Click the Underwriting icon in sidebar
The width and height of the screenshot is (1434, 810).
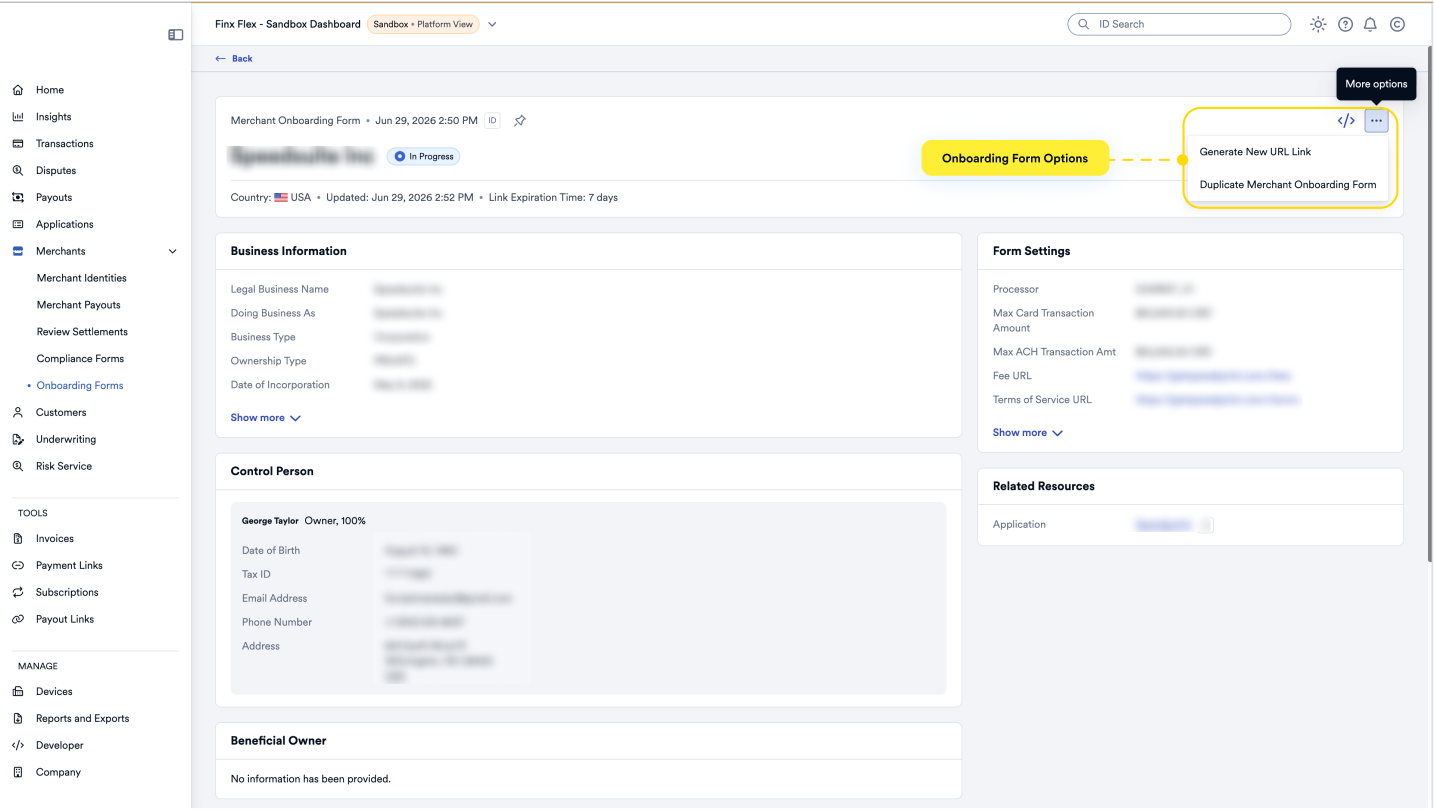[x=18, y=440]
